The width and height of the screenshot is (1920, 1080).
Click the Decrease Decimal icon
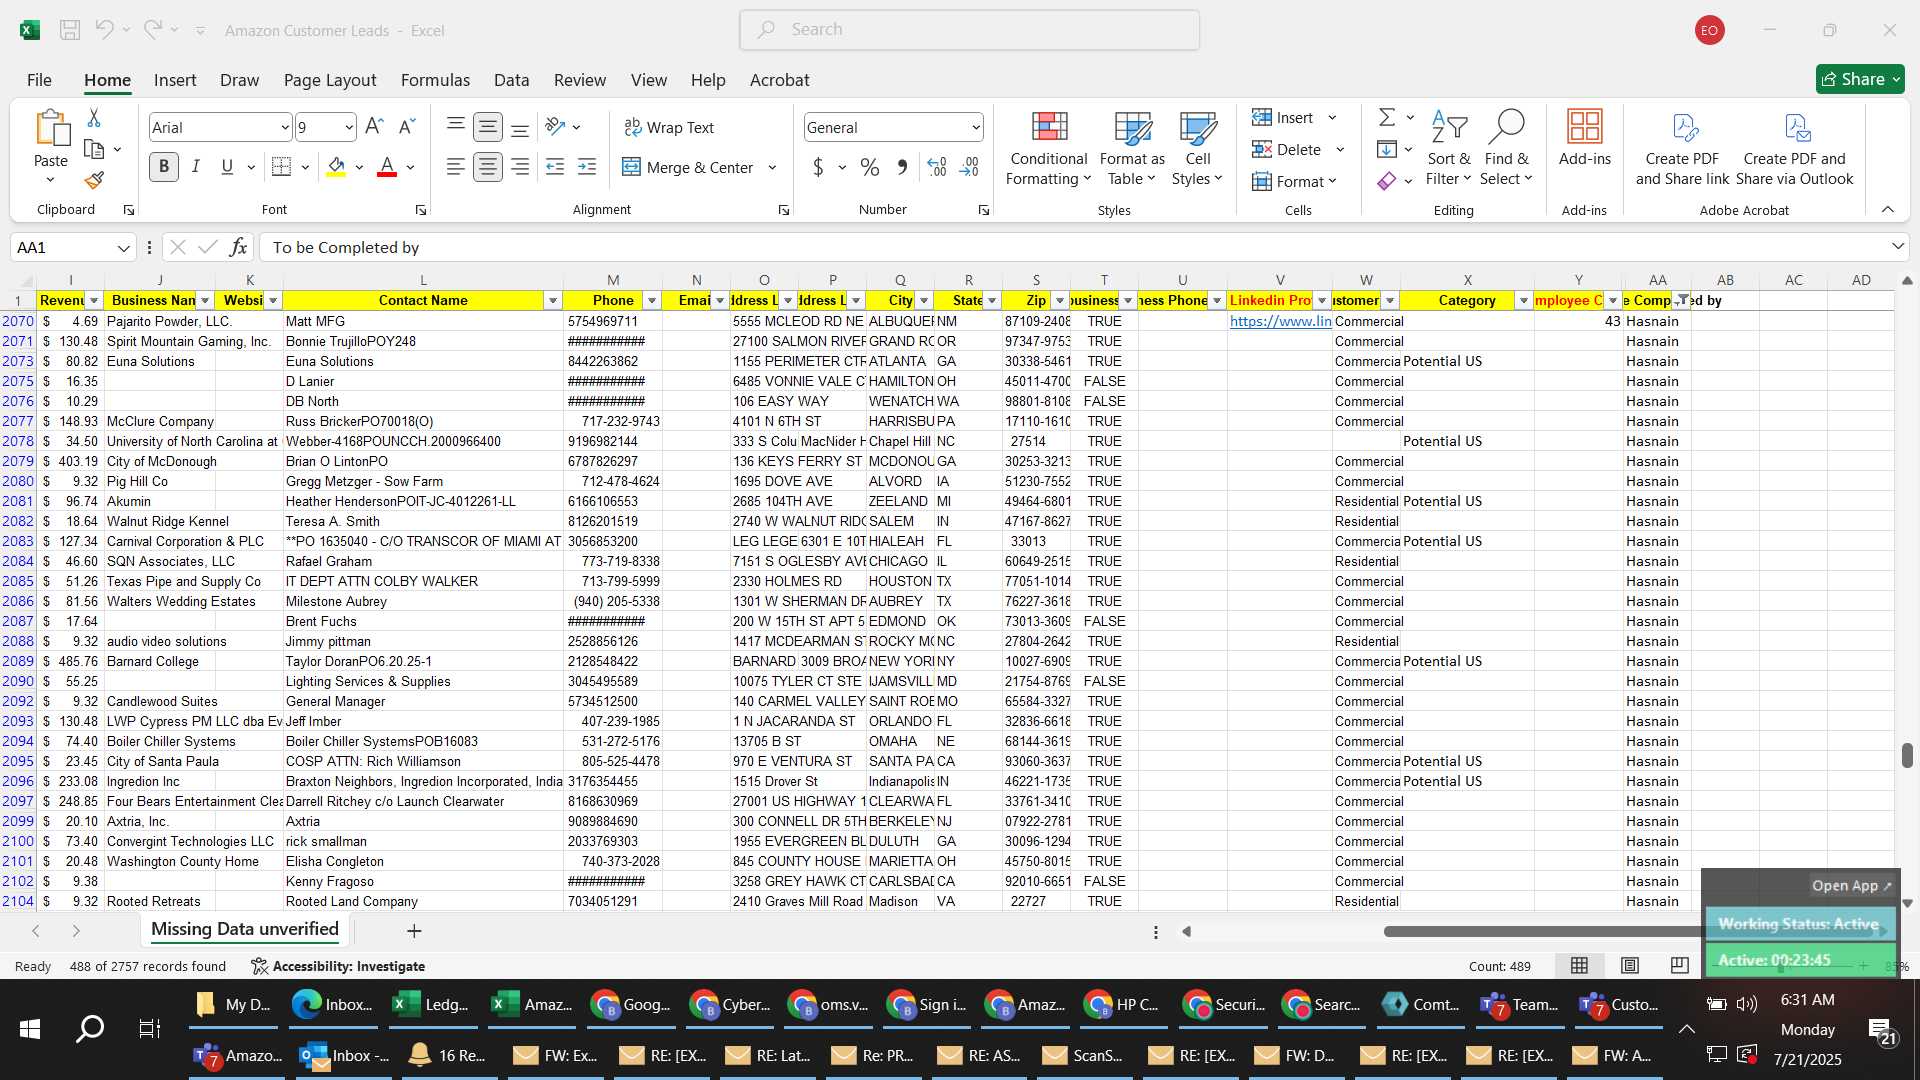(969, 167)
